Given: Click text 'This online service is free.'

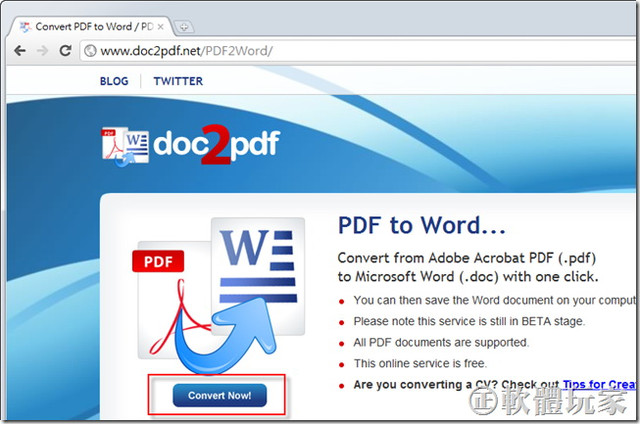Looking at the screenshot, I should pos(420,363).
